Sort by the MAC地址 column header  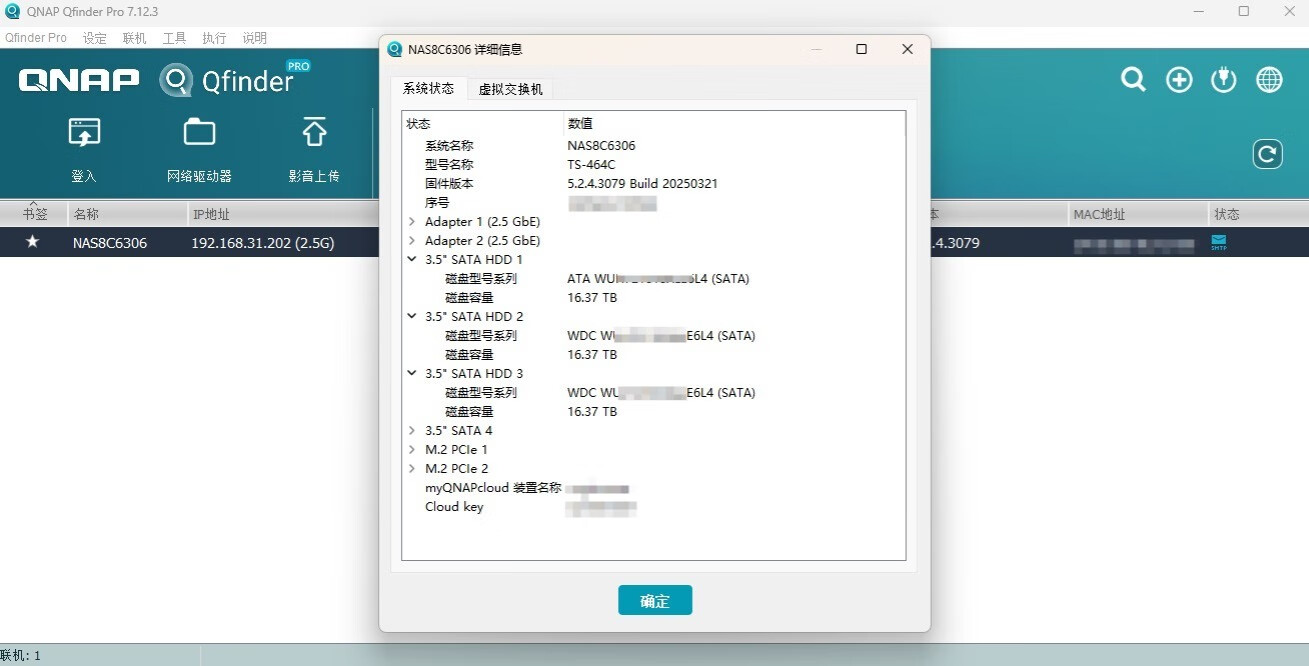(x=1137, y=214)
